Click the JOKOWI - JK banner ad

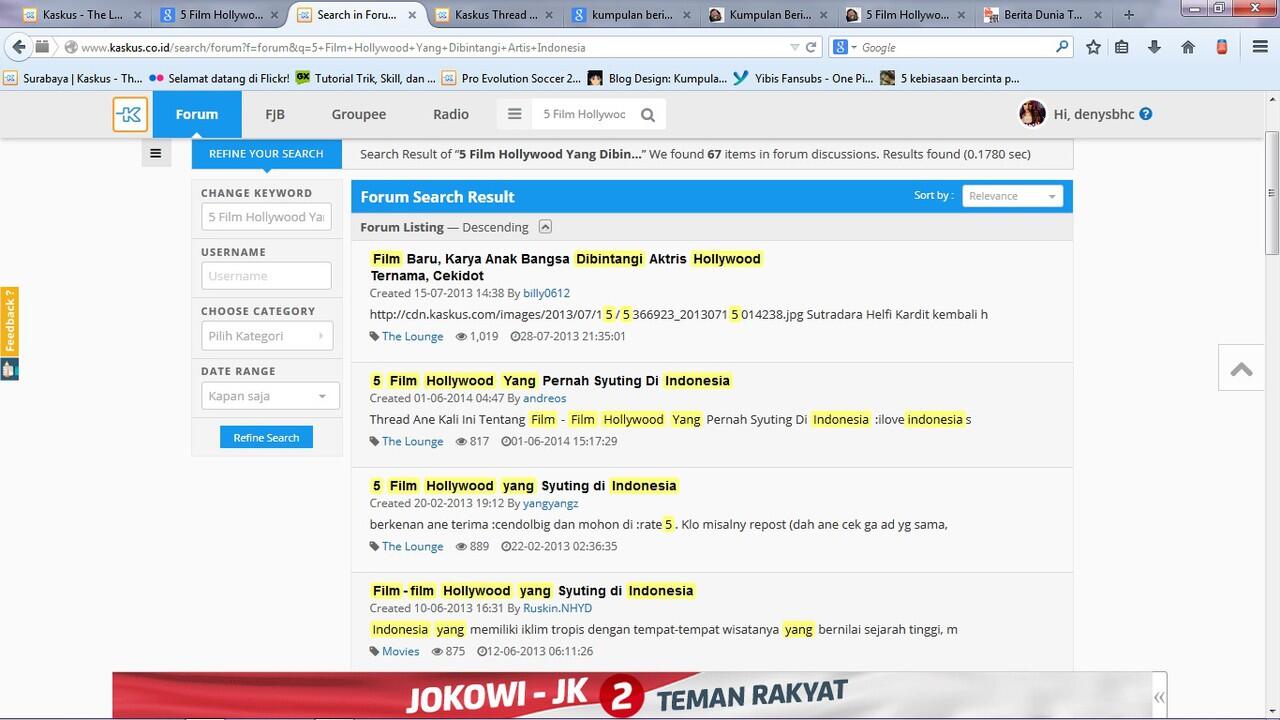coord(634,696)
